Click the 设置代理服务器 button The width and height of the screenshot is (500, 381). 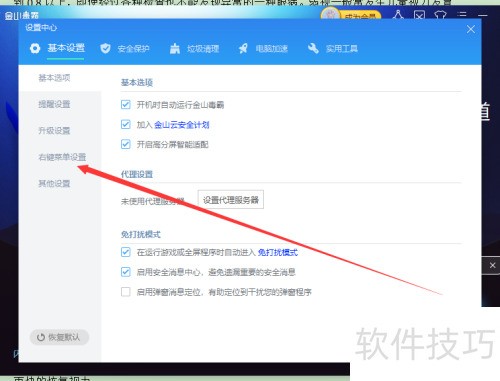231,200
